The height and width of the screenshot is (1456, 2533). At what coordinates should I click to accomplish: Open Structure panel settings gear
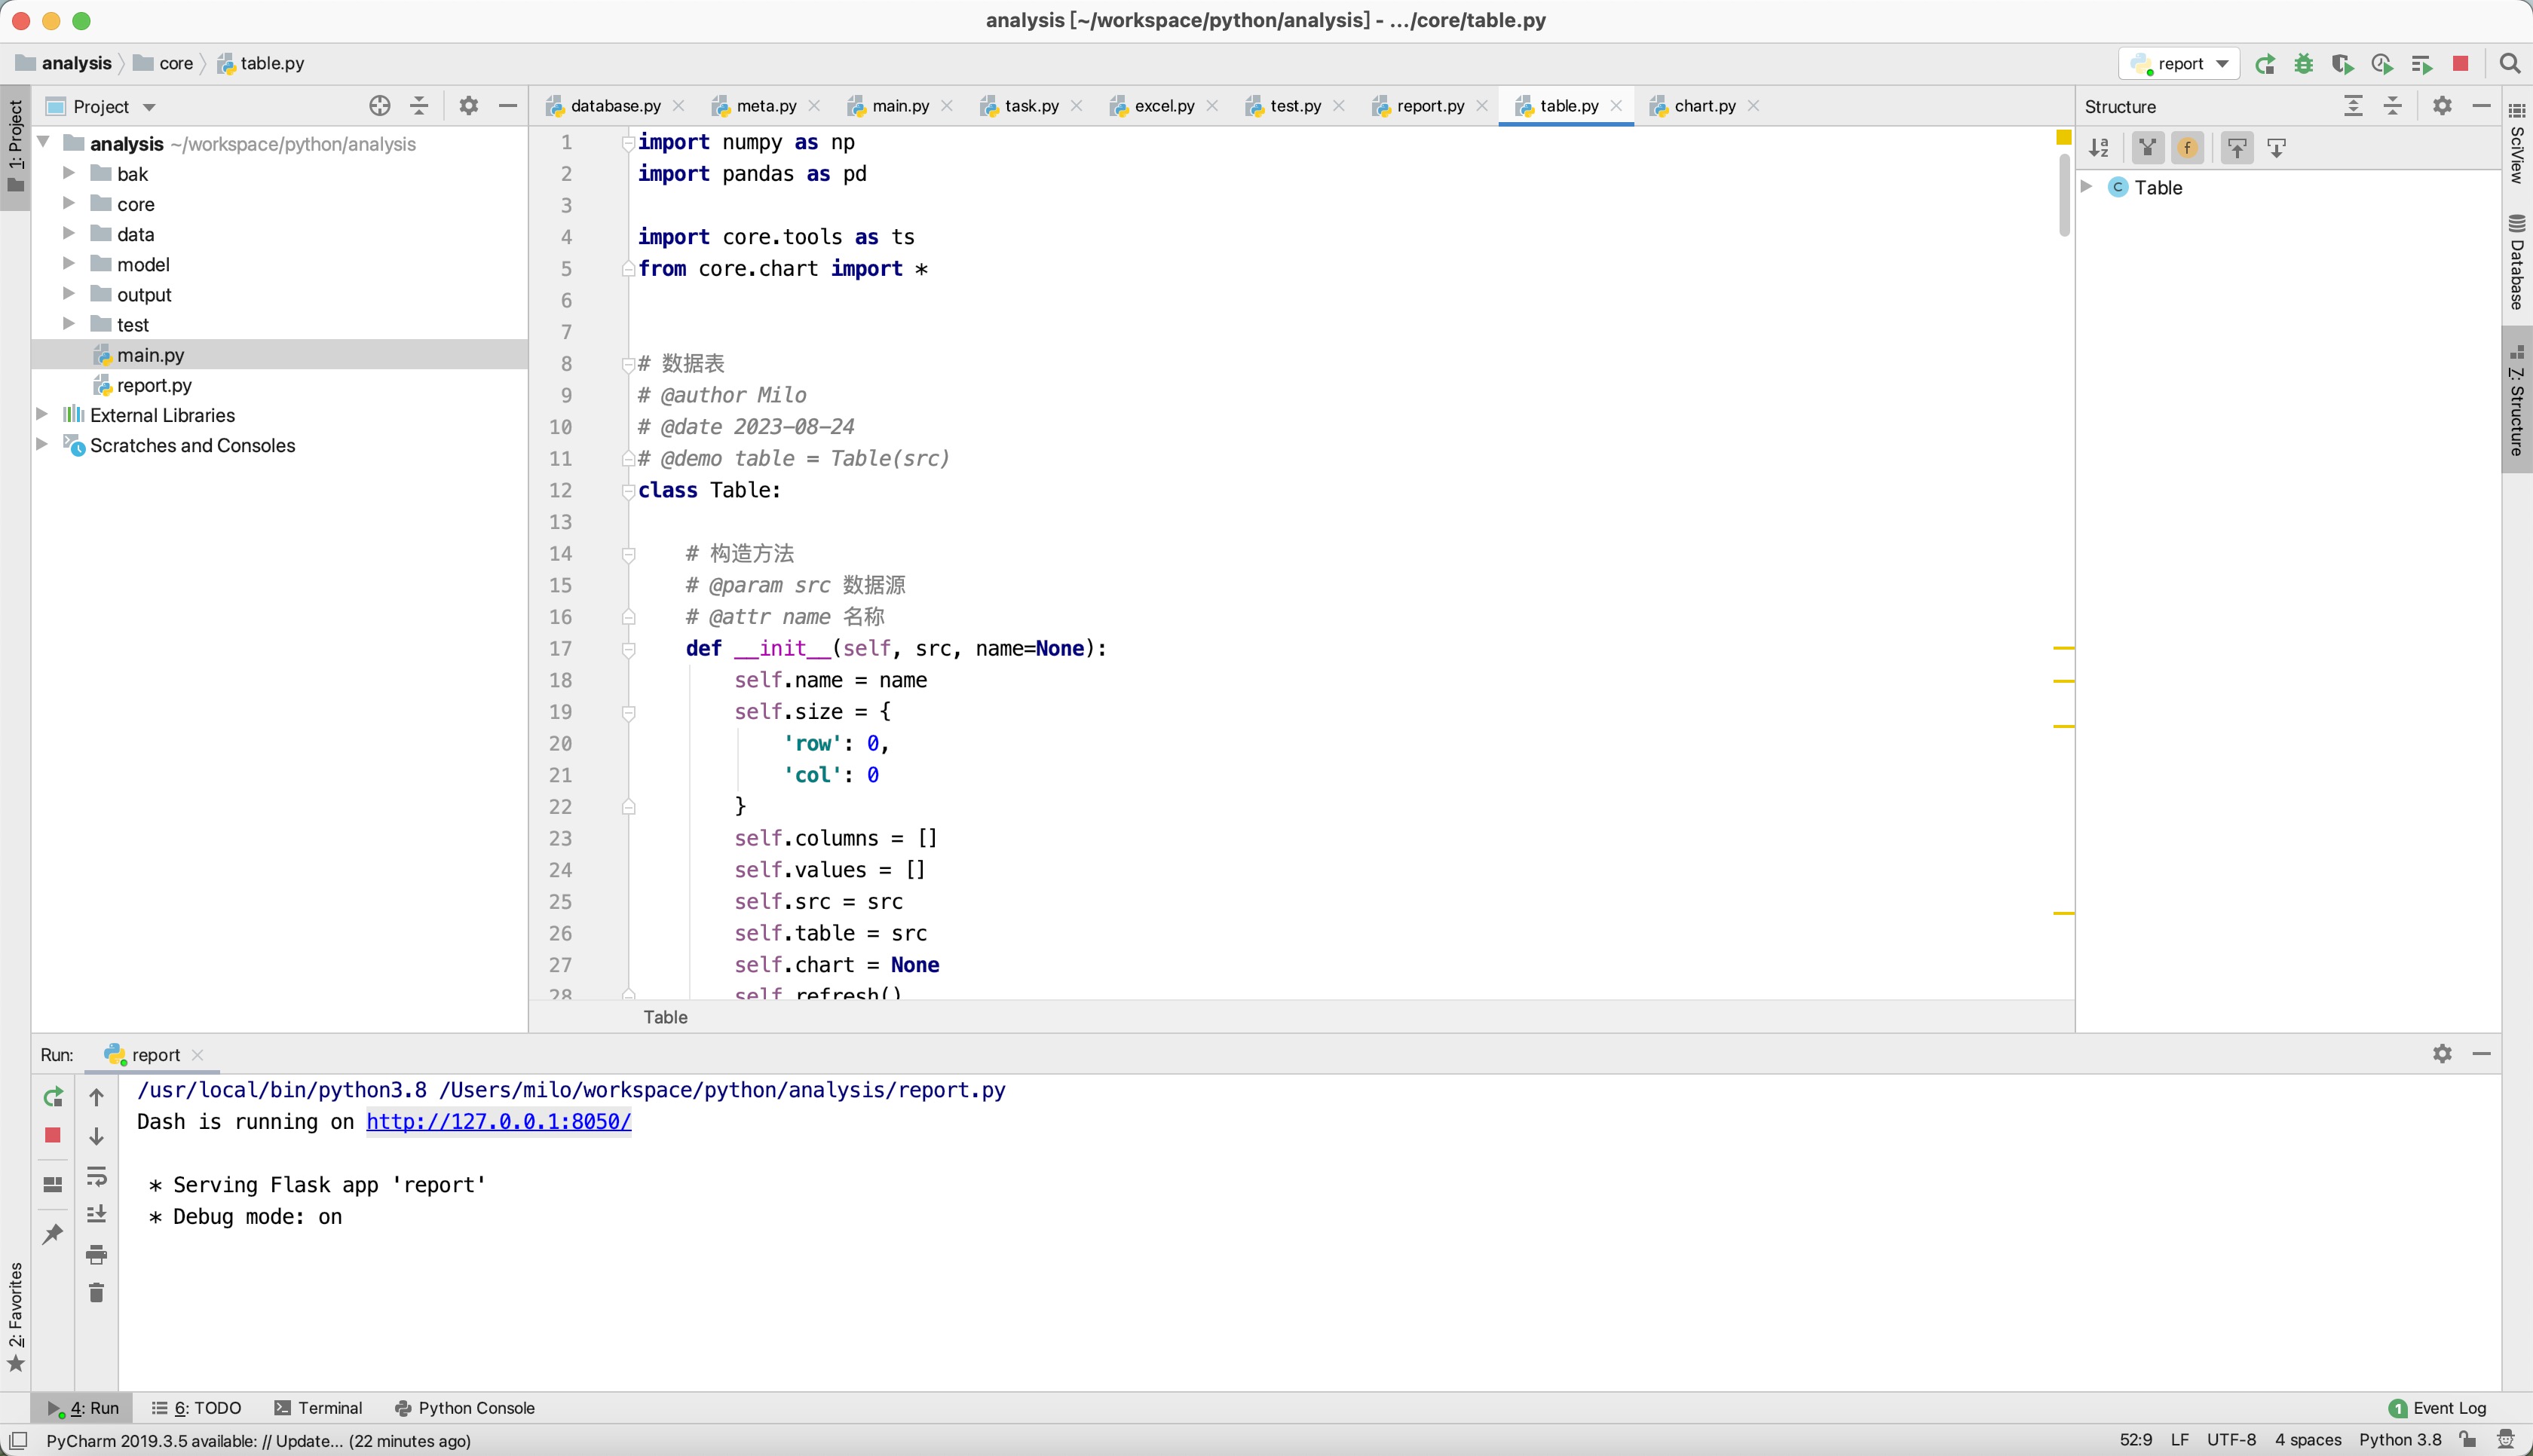click(x=2442, y=106)
